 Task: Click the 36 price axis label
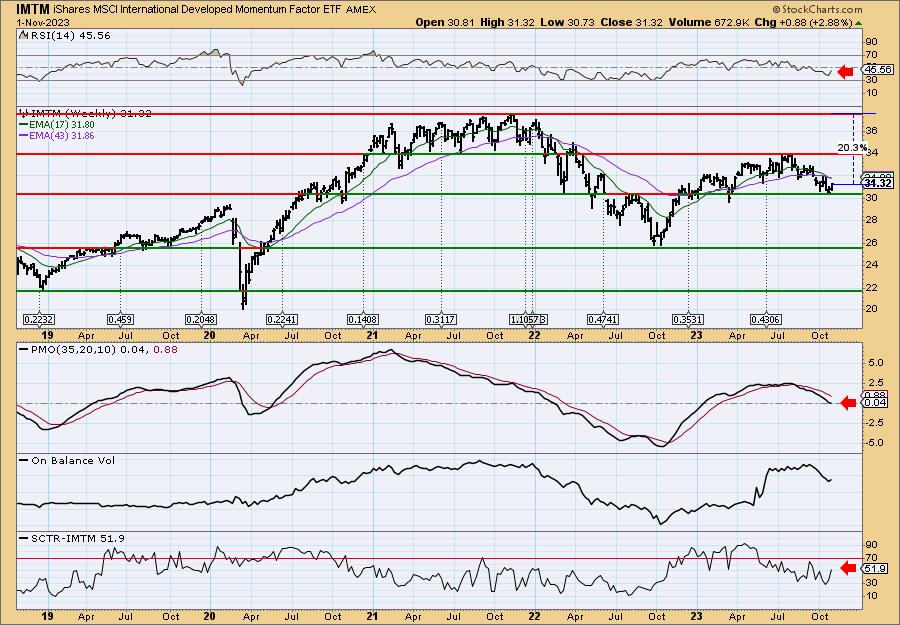click(871, 131)
